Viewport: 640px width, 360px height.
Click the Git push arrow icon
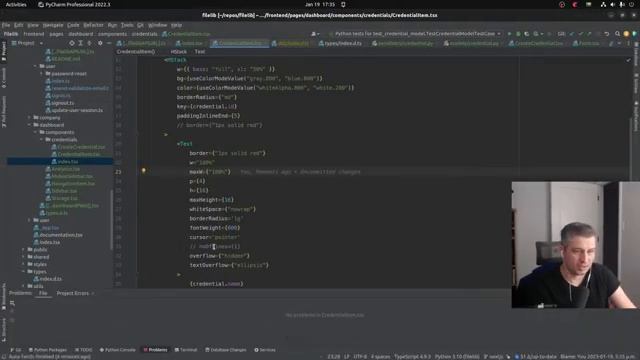(x=589, y=34)
